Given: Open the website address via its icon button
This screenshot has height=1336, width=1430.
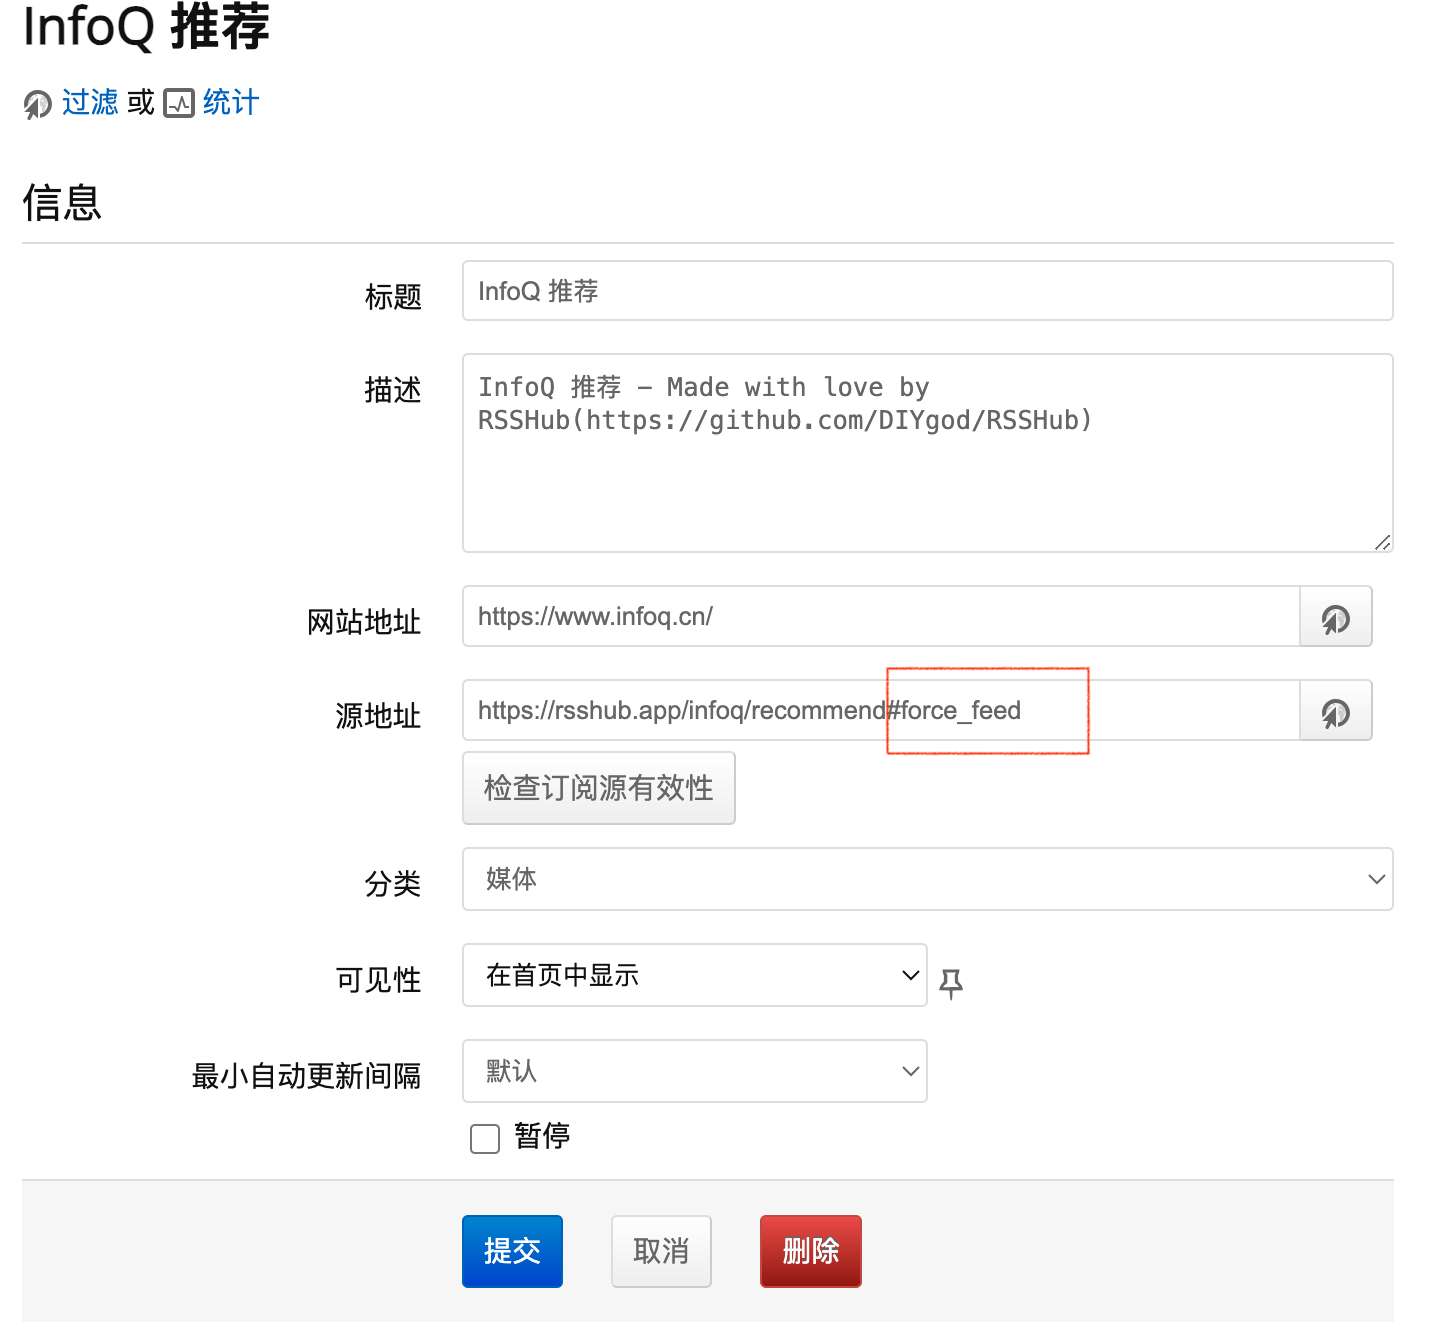Looking at the screenshot, I should point(1335,618).
